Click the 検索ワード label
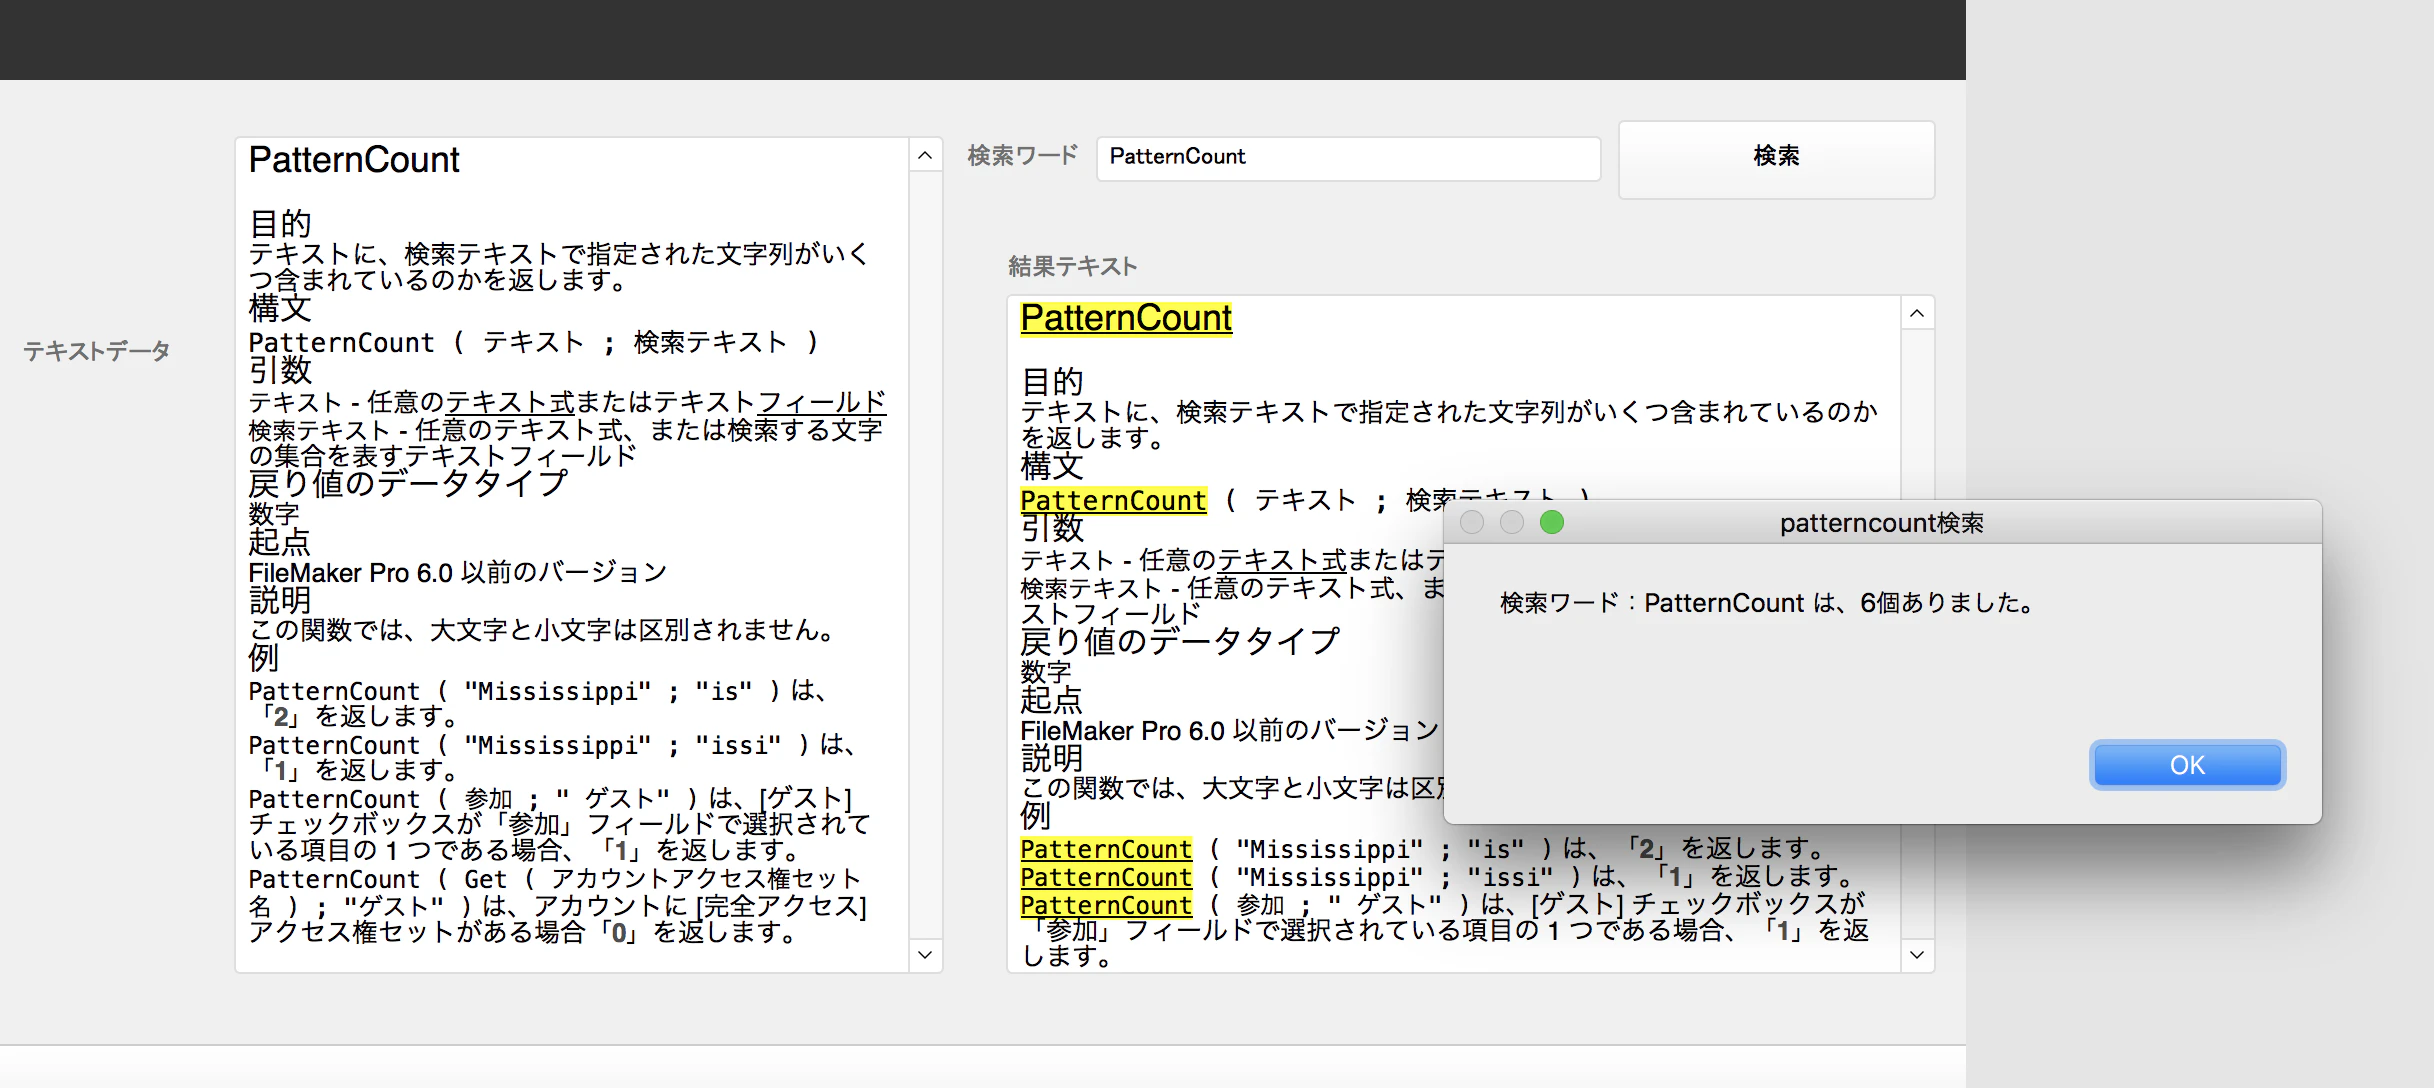Viewport: 2434px width, 1088px height. point(1023,156)
